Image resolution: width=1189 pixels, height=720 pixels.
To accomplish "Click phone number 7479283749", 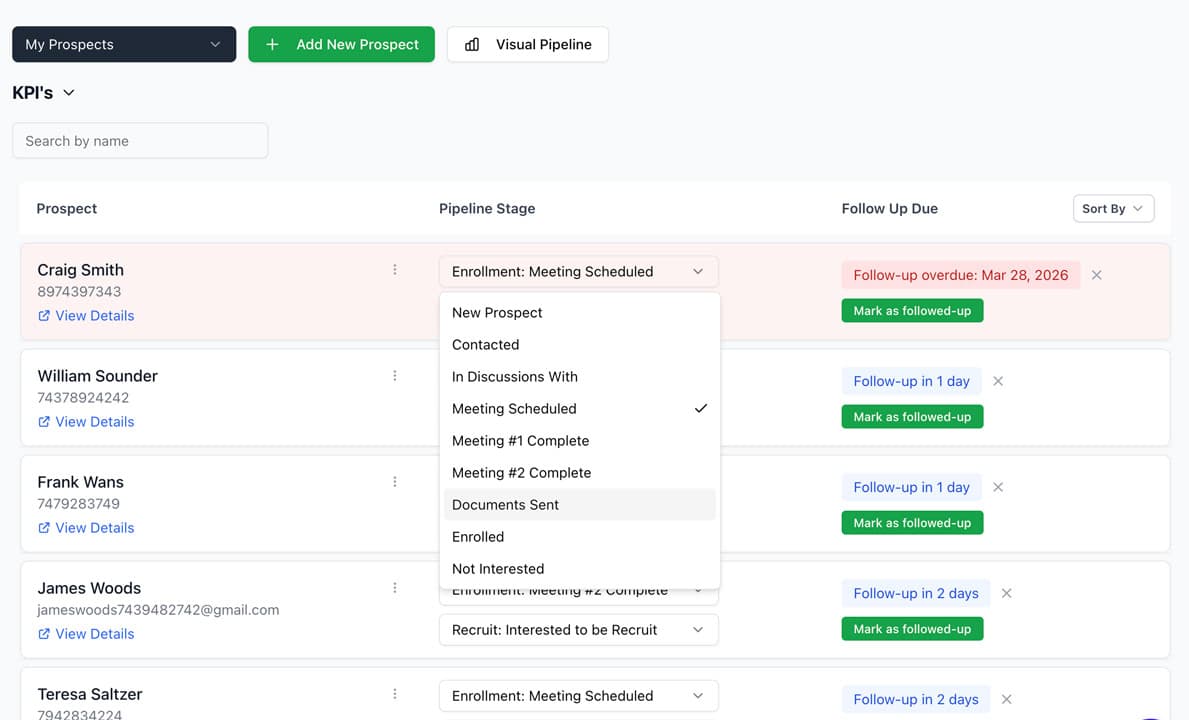I will coord(79,504).
